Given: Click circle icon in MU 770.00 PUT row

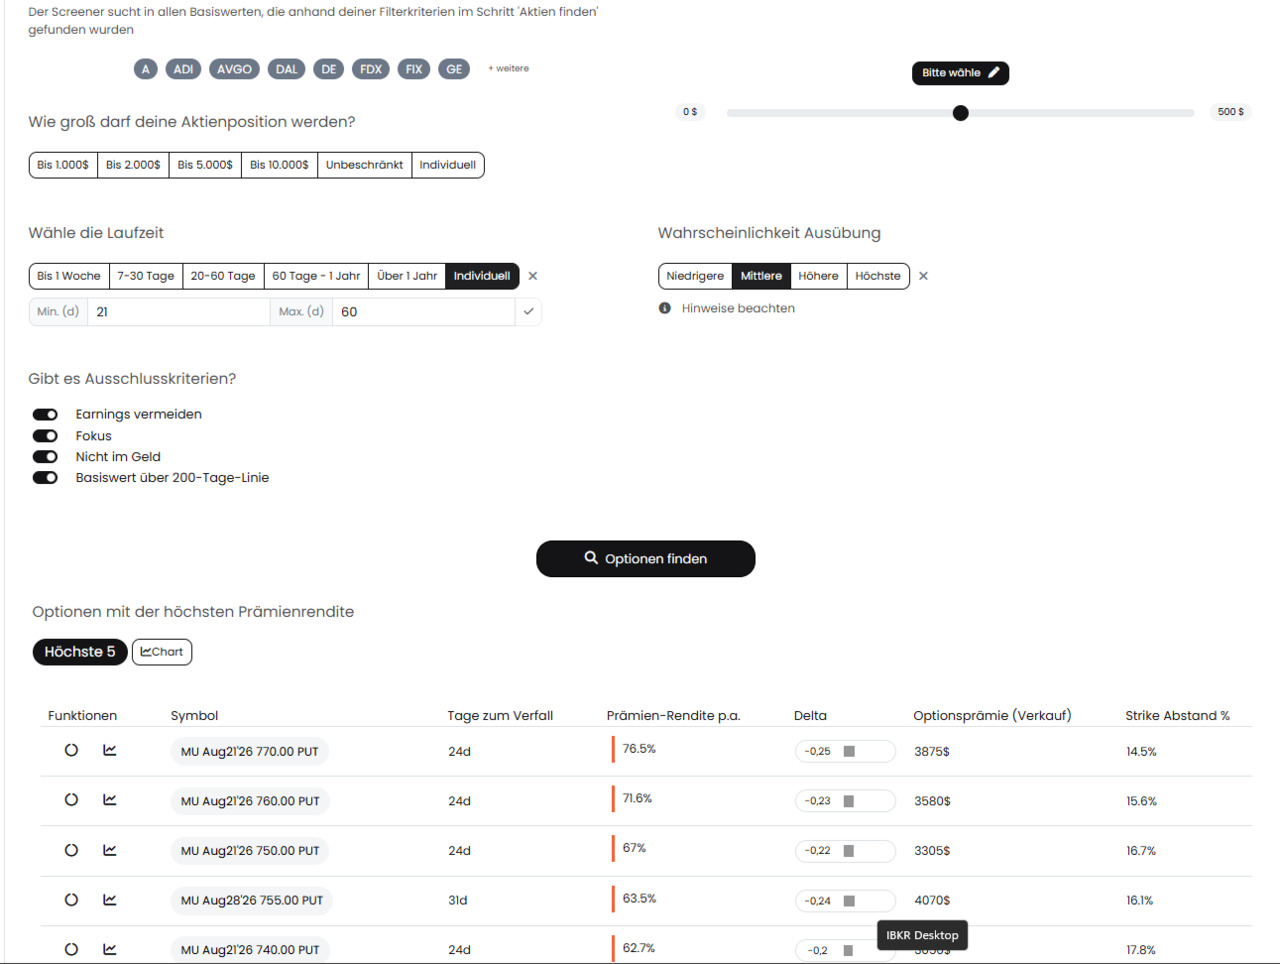Looking at the screenshot, I should coord(71,750).
